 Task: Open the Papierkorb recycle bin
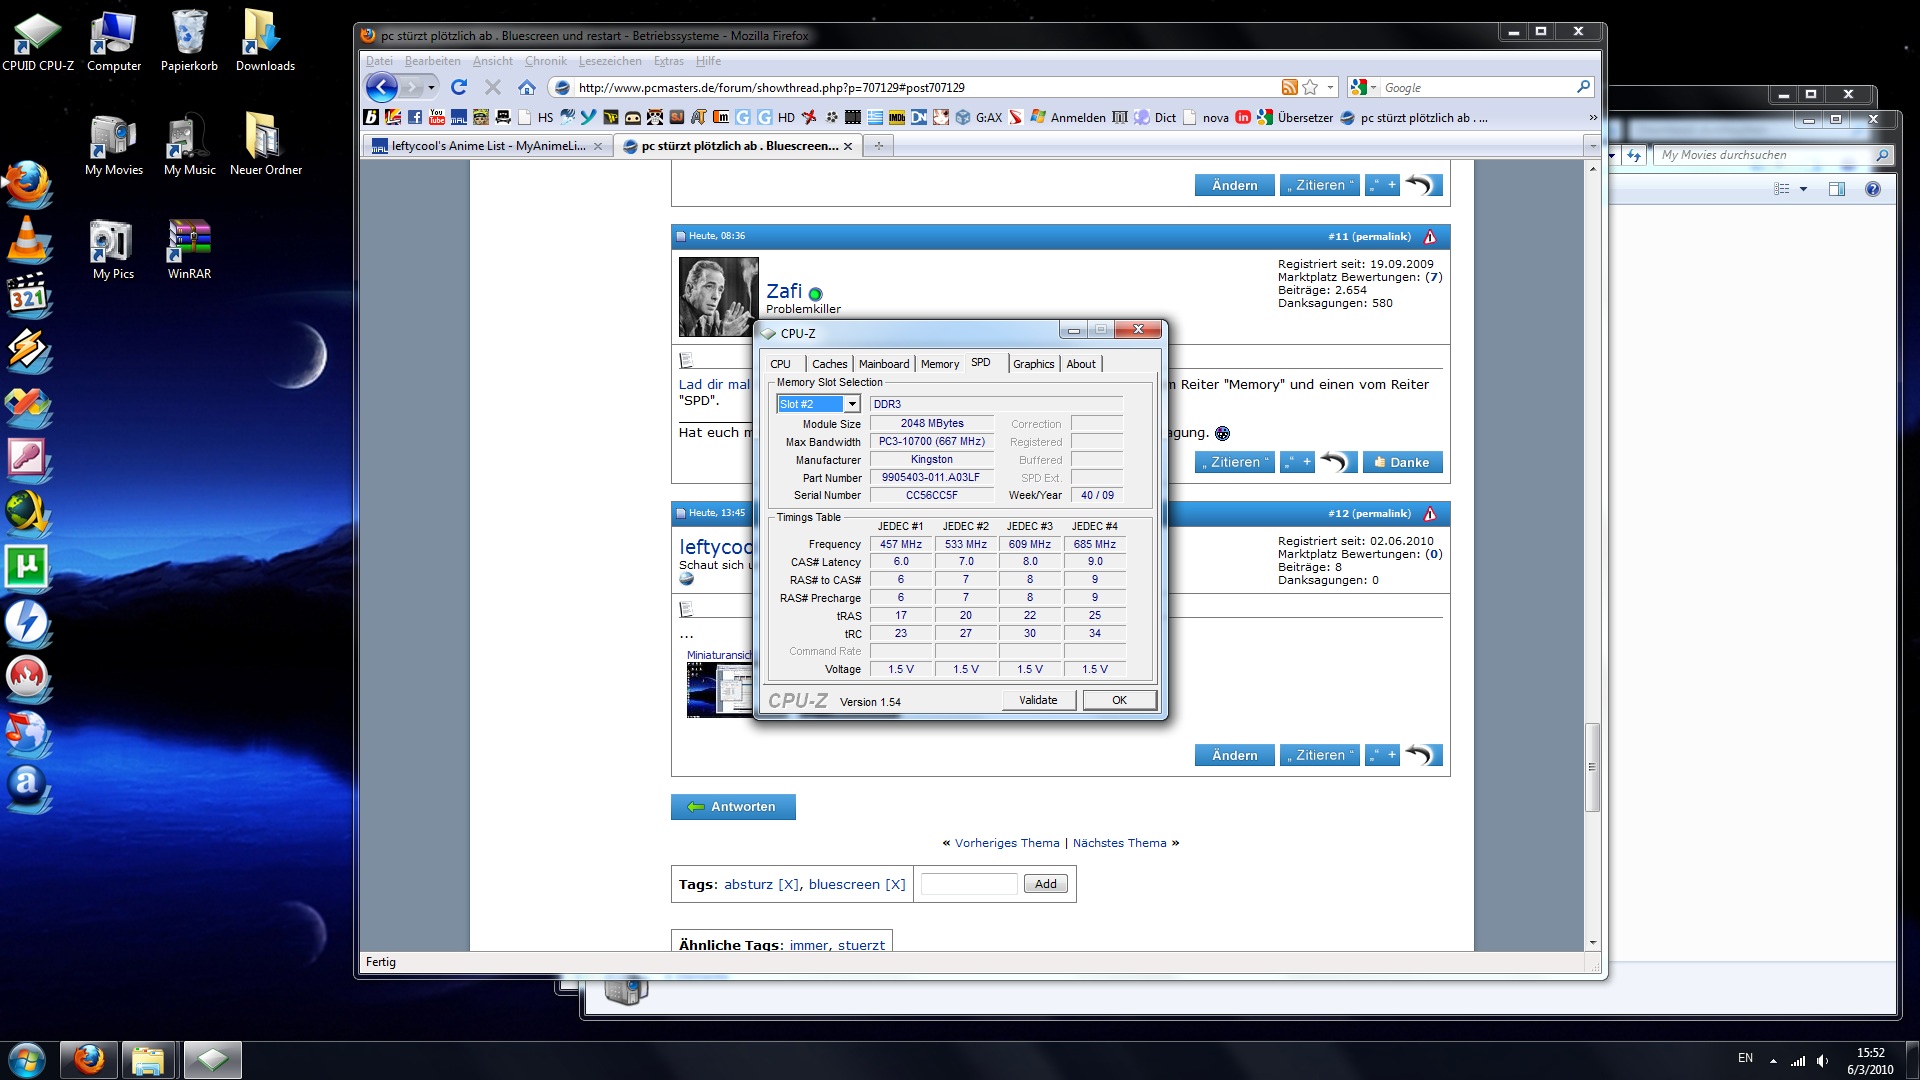click(x=189, y=42)
